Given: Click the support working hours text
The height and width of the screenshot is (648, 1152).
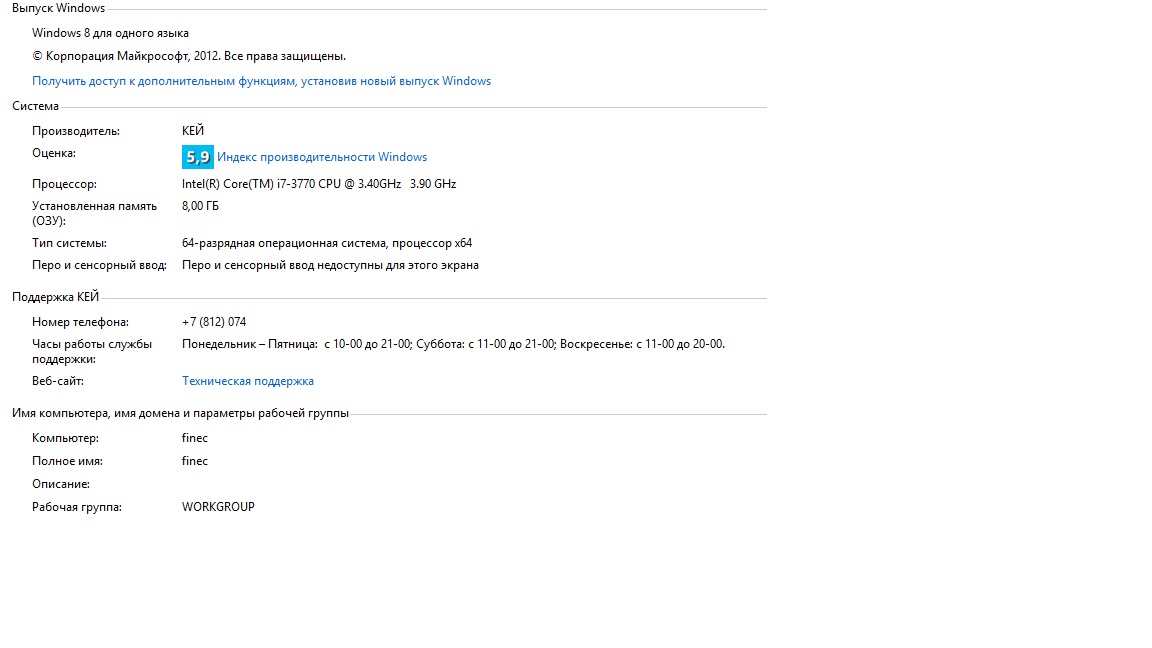Looking at the screenshot, I should click(453, 344).
